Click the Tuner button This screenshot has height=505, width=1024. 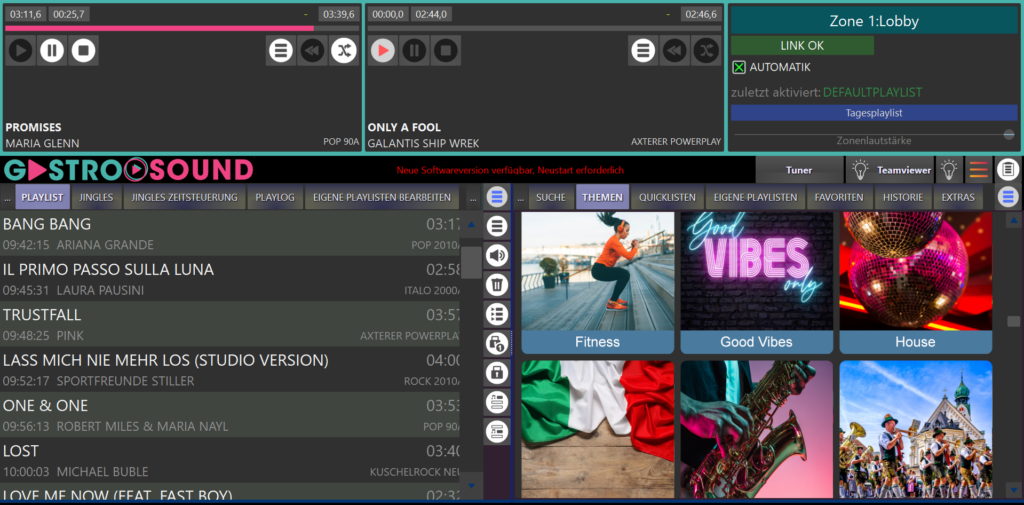(x=799, y=170)
